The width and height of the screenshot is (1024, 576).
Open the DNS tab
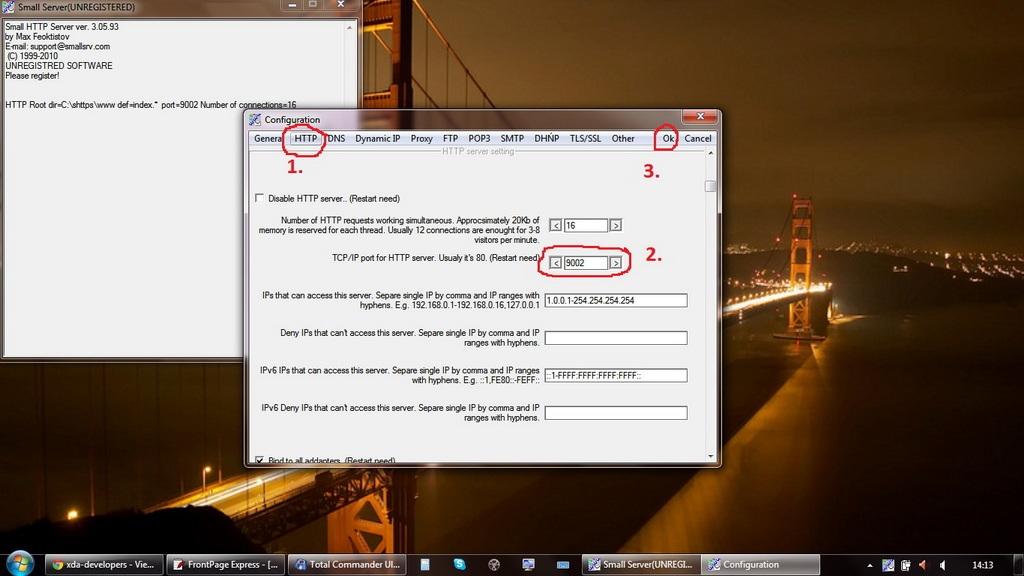click(x=336, y=138)
